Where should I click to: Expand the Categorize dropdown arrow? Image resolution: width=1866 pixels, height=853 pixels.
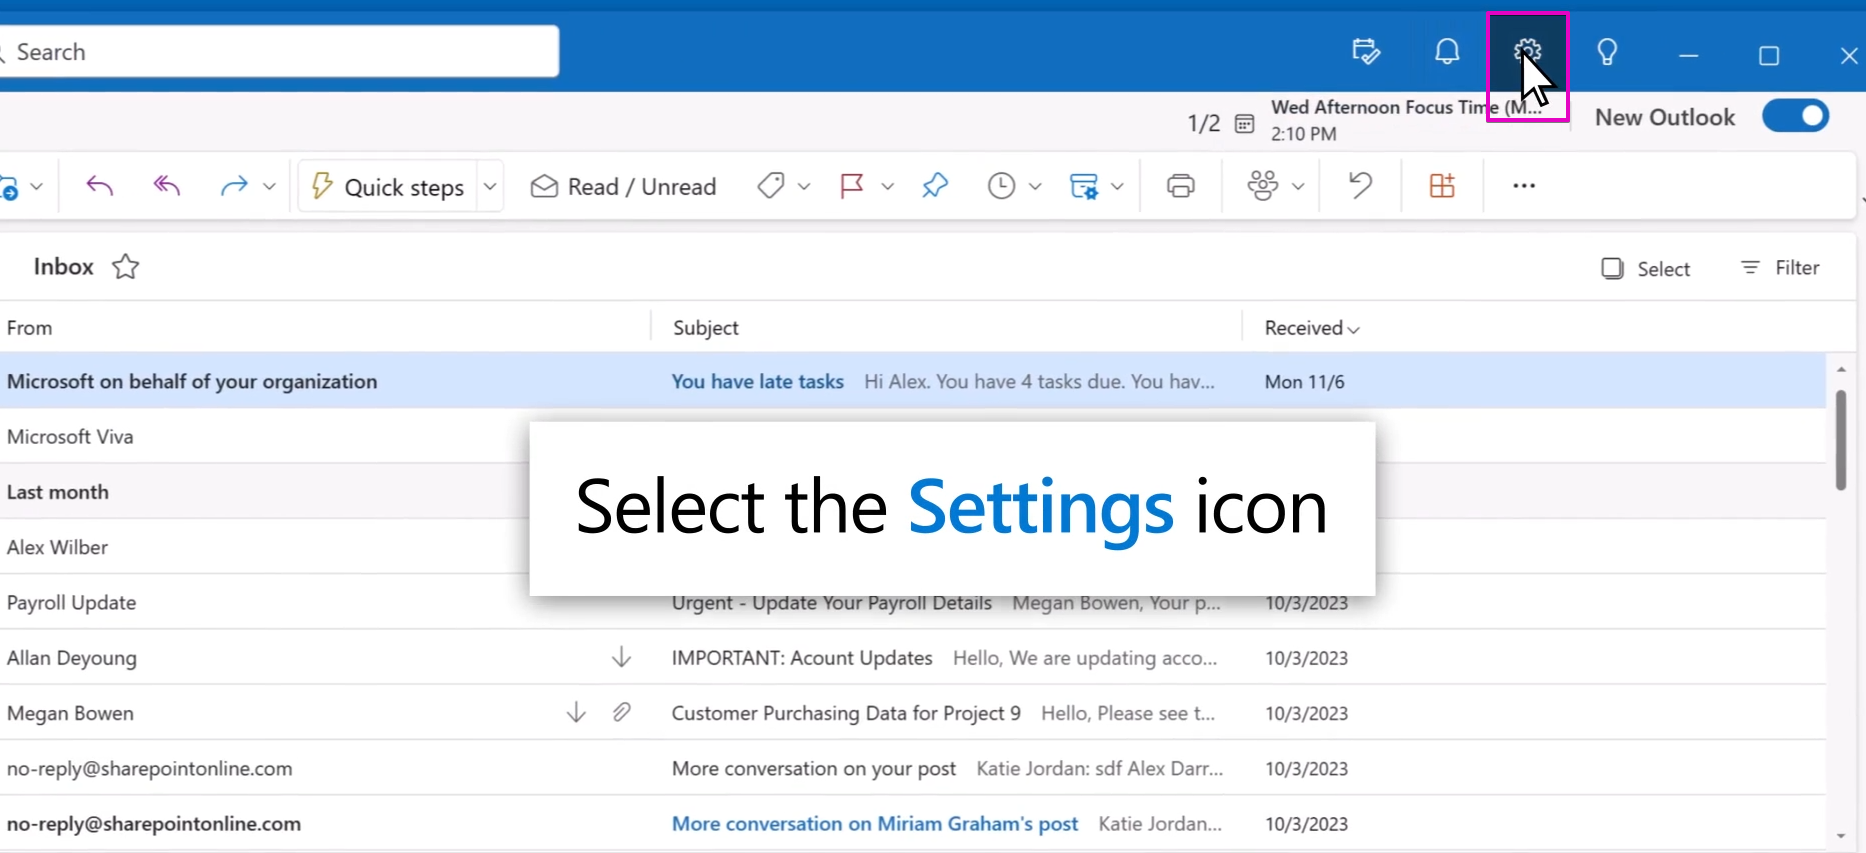click(x=803, y=186)
